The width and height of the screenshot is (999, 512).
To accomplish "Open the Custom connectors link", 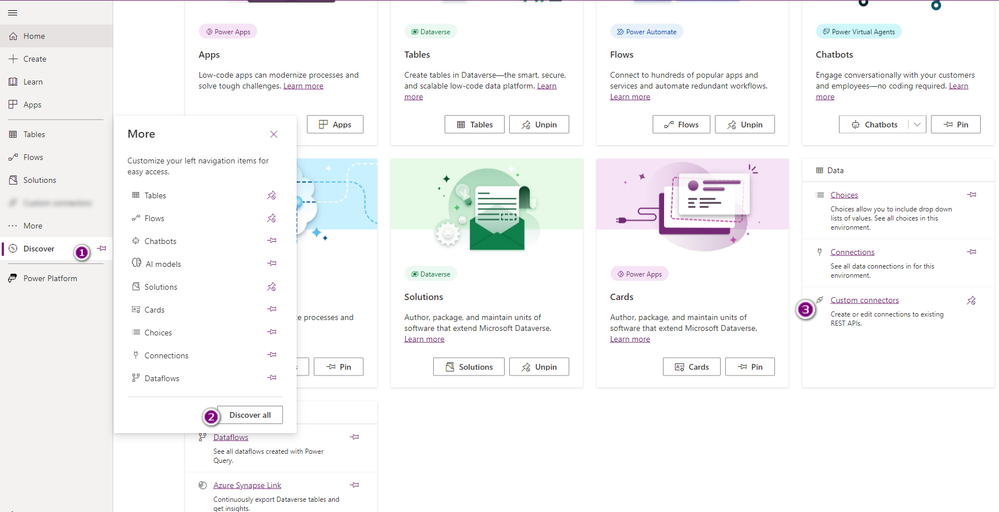I will pyautogui.click(x=865, y=300).
